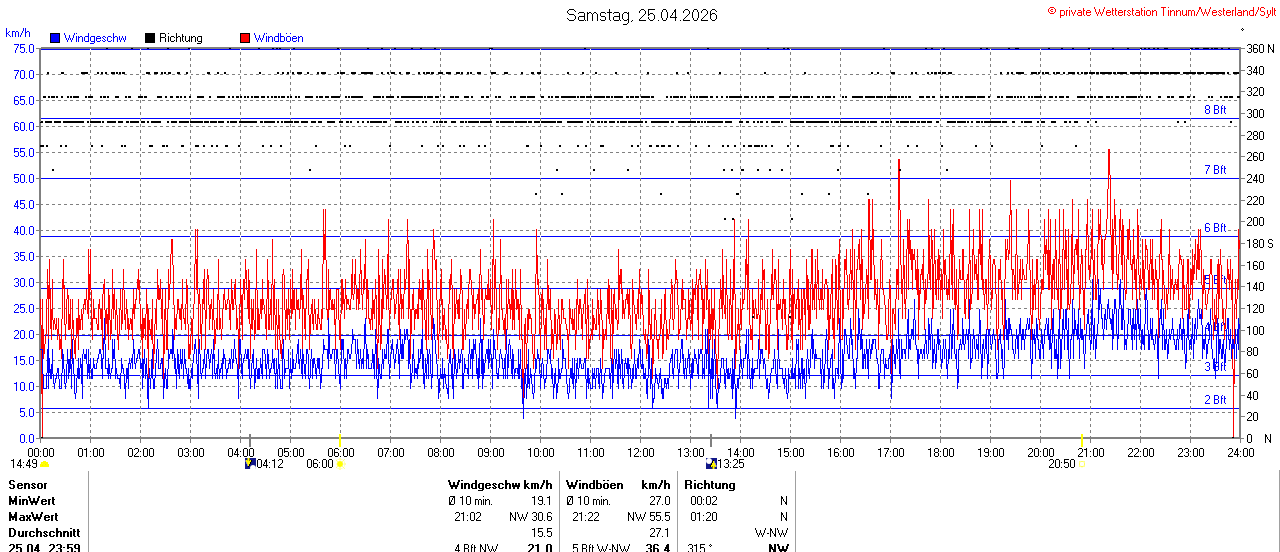Click the blue Windgeschw legend swatch

pos(55,38)
